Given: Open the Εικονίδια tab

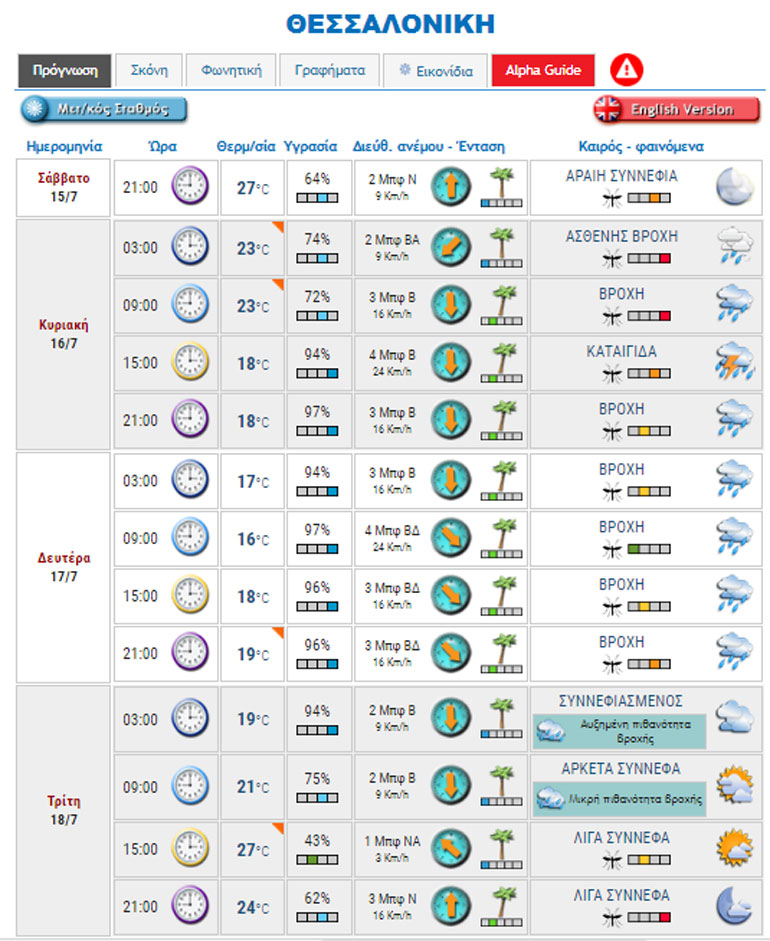Looking at the screenshot, I should point(436,71).
